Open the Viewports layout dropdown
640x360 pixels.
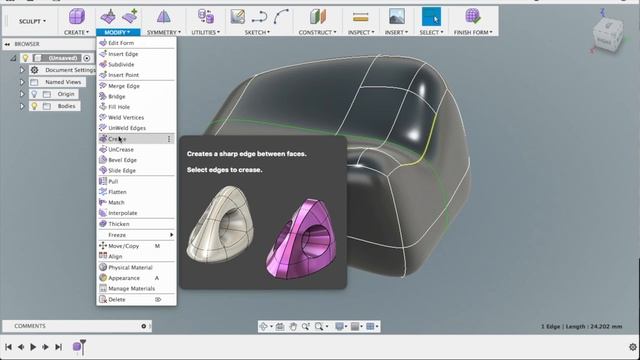coord(372,327)
